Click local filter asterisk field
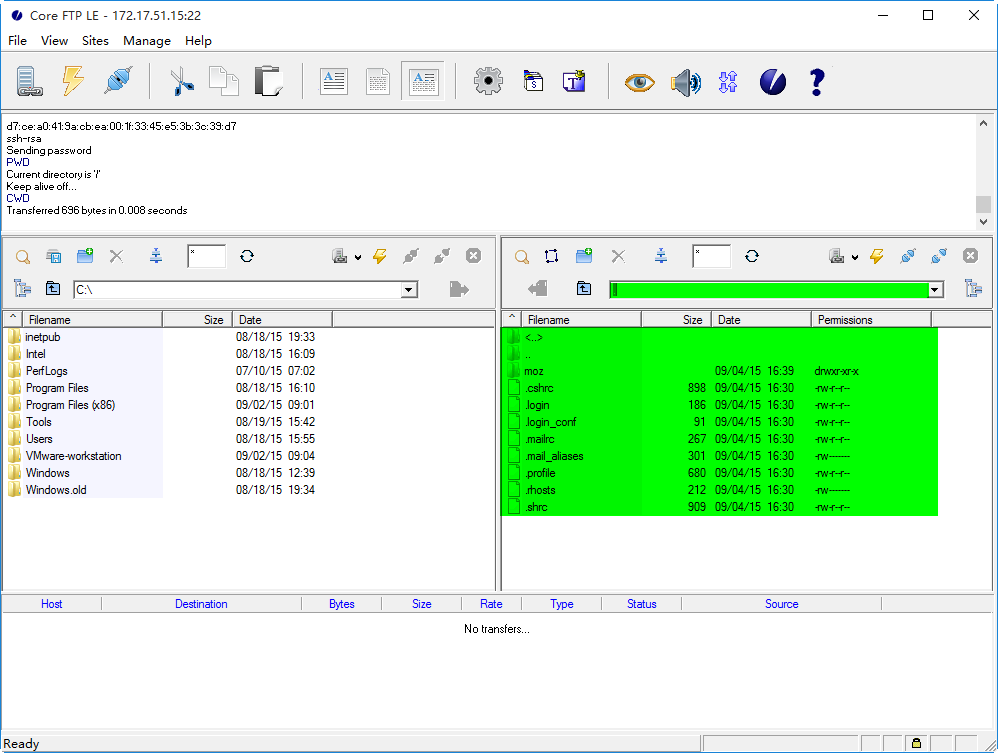The height and width of the screenshot is (753, 998). (x=207, y=257)
